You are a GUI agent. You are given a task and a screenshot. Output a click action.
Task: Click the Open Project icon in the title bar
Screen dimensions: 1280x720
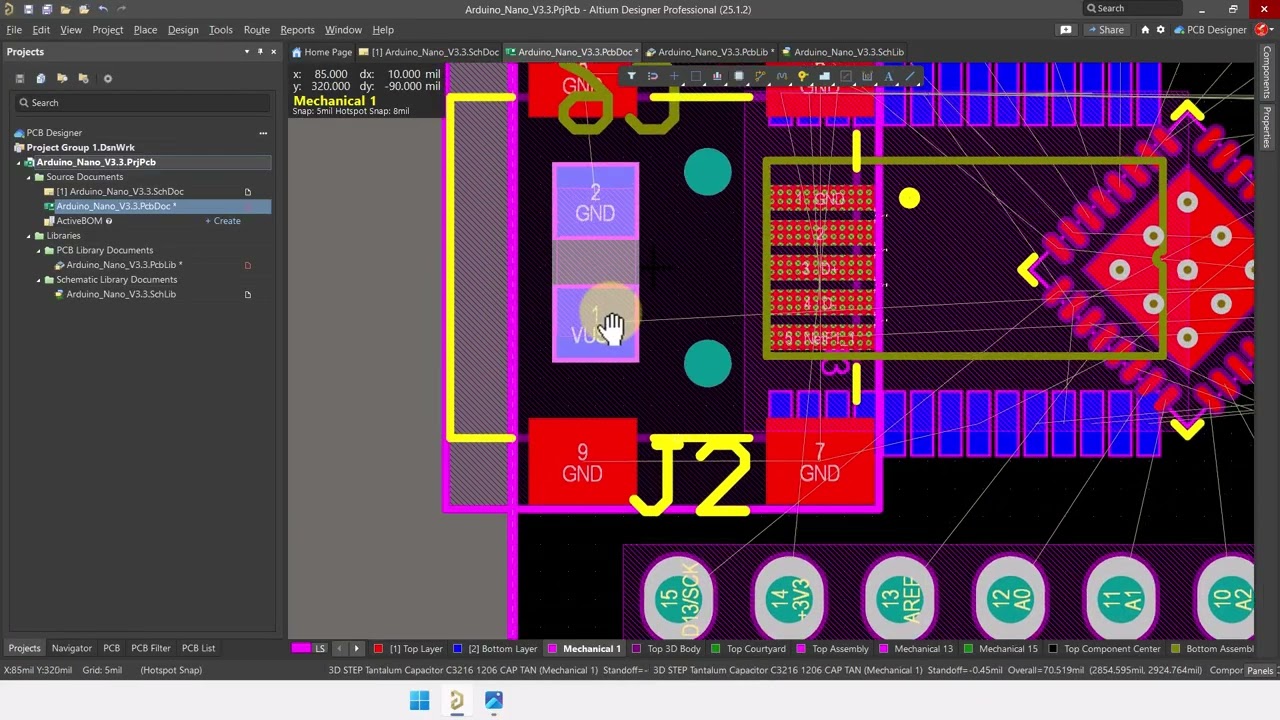coord(84,9)
